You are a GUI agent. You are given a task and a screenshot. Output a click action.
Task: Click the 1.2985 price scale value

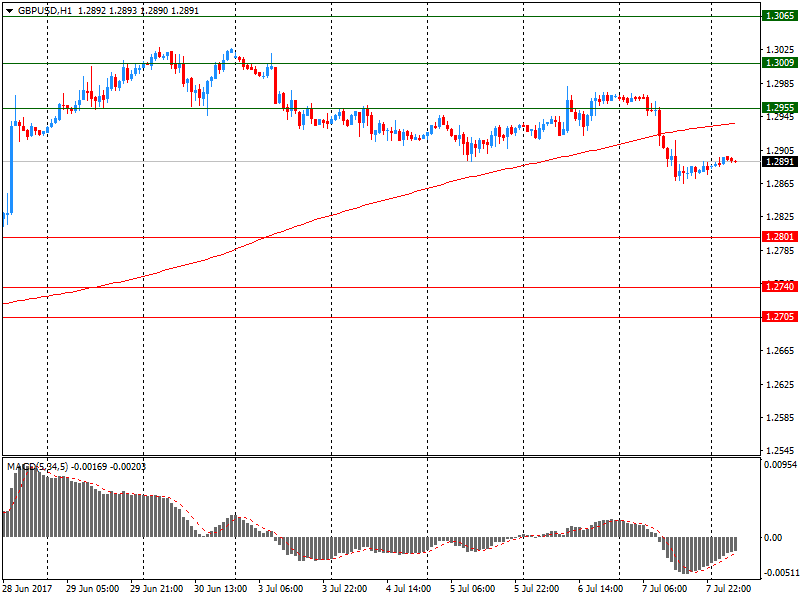(x=780, y=83)
